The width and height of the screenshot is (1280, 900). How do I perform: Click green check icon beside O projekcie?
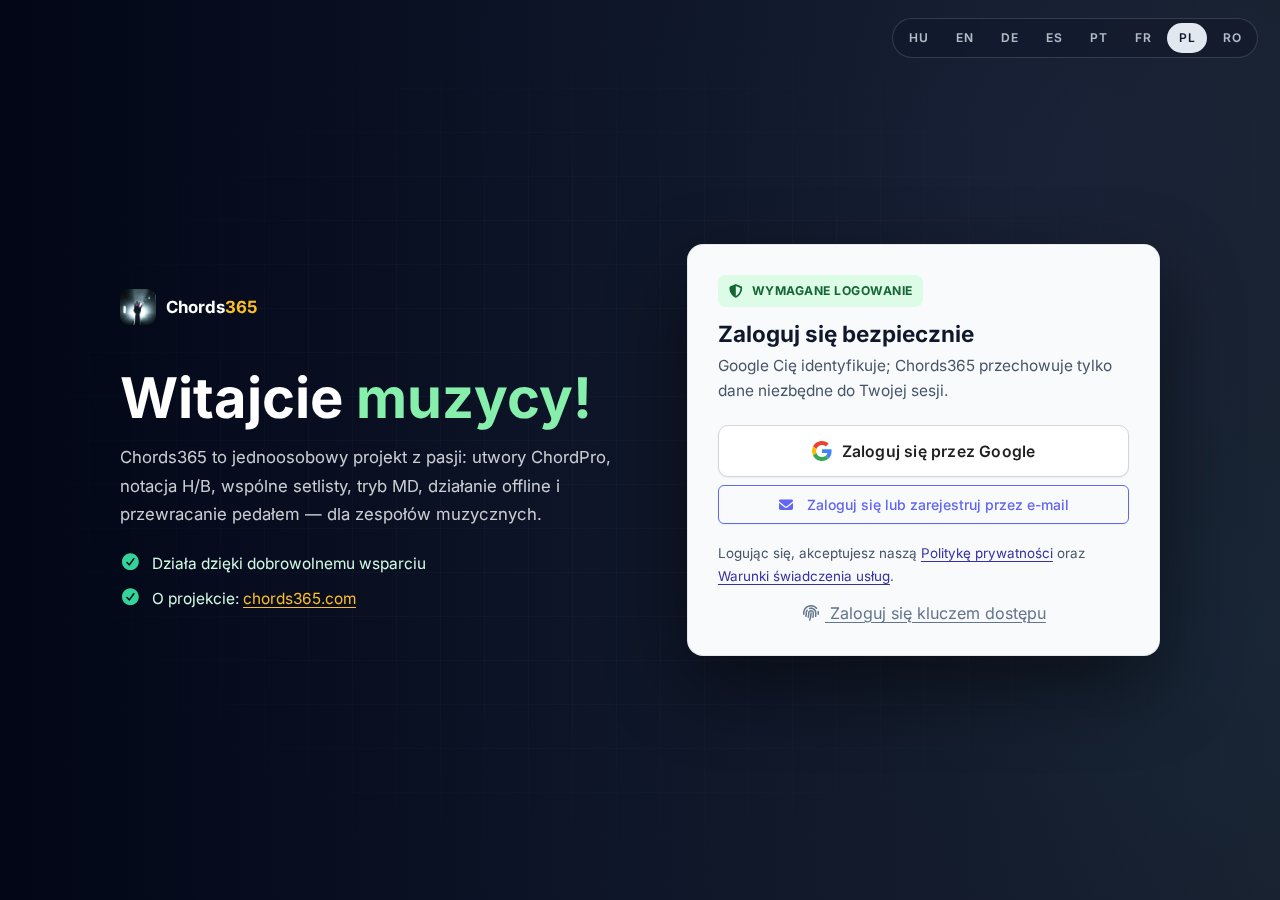click(130, 597)
